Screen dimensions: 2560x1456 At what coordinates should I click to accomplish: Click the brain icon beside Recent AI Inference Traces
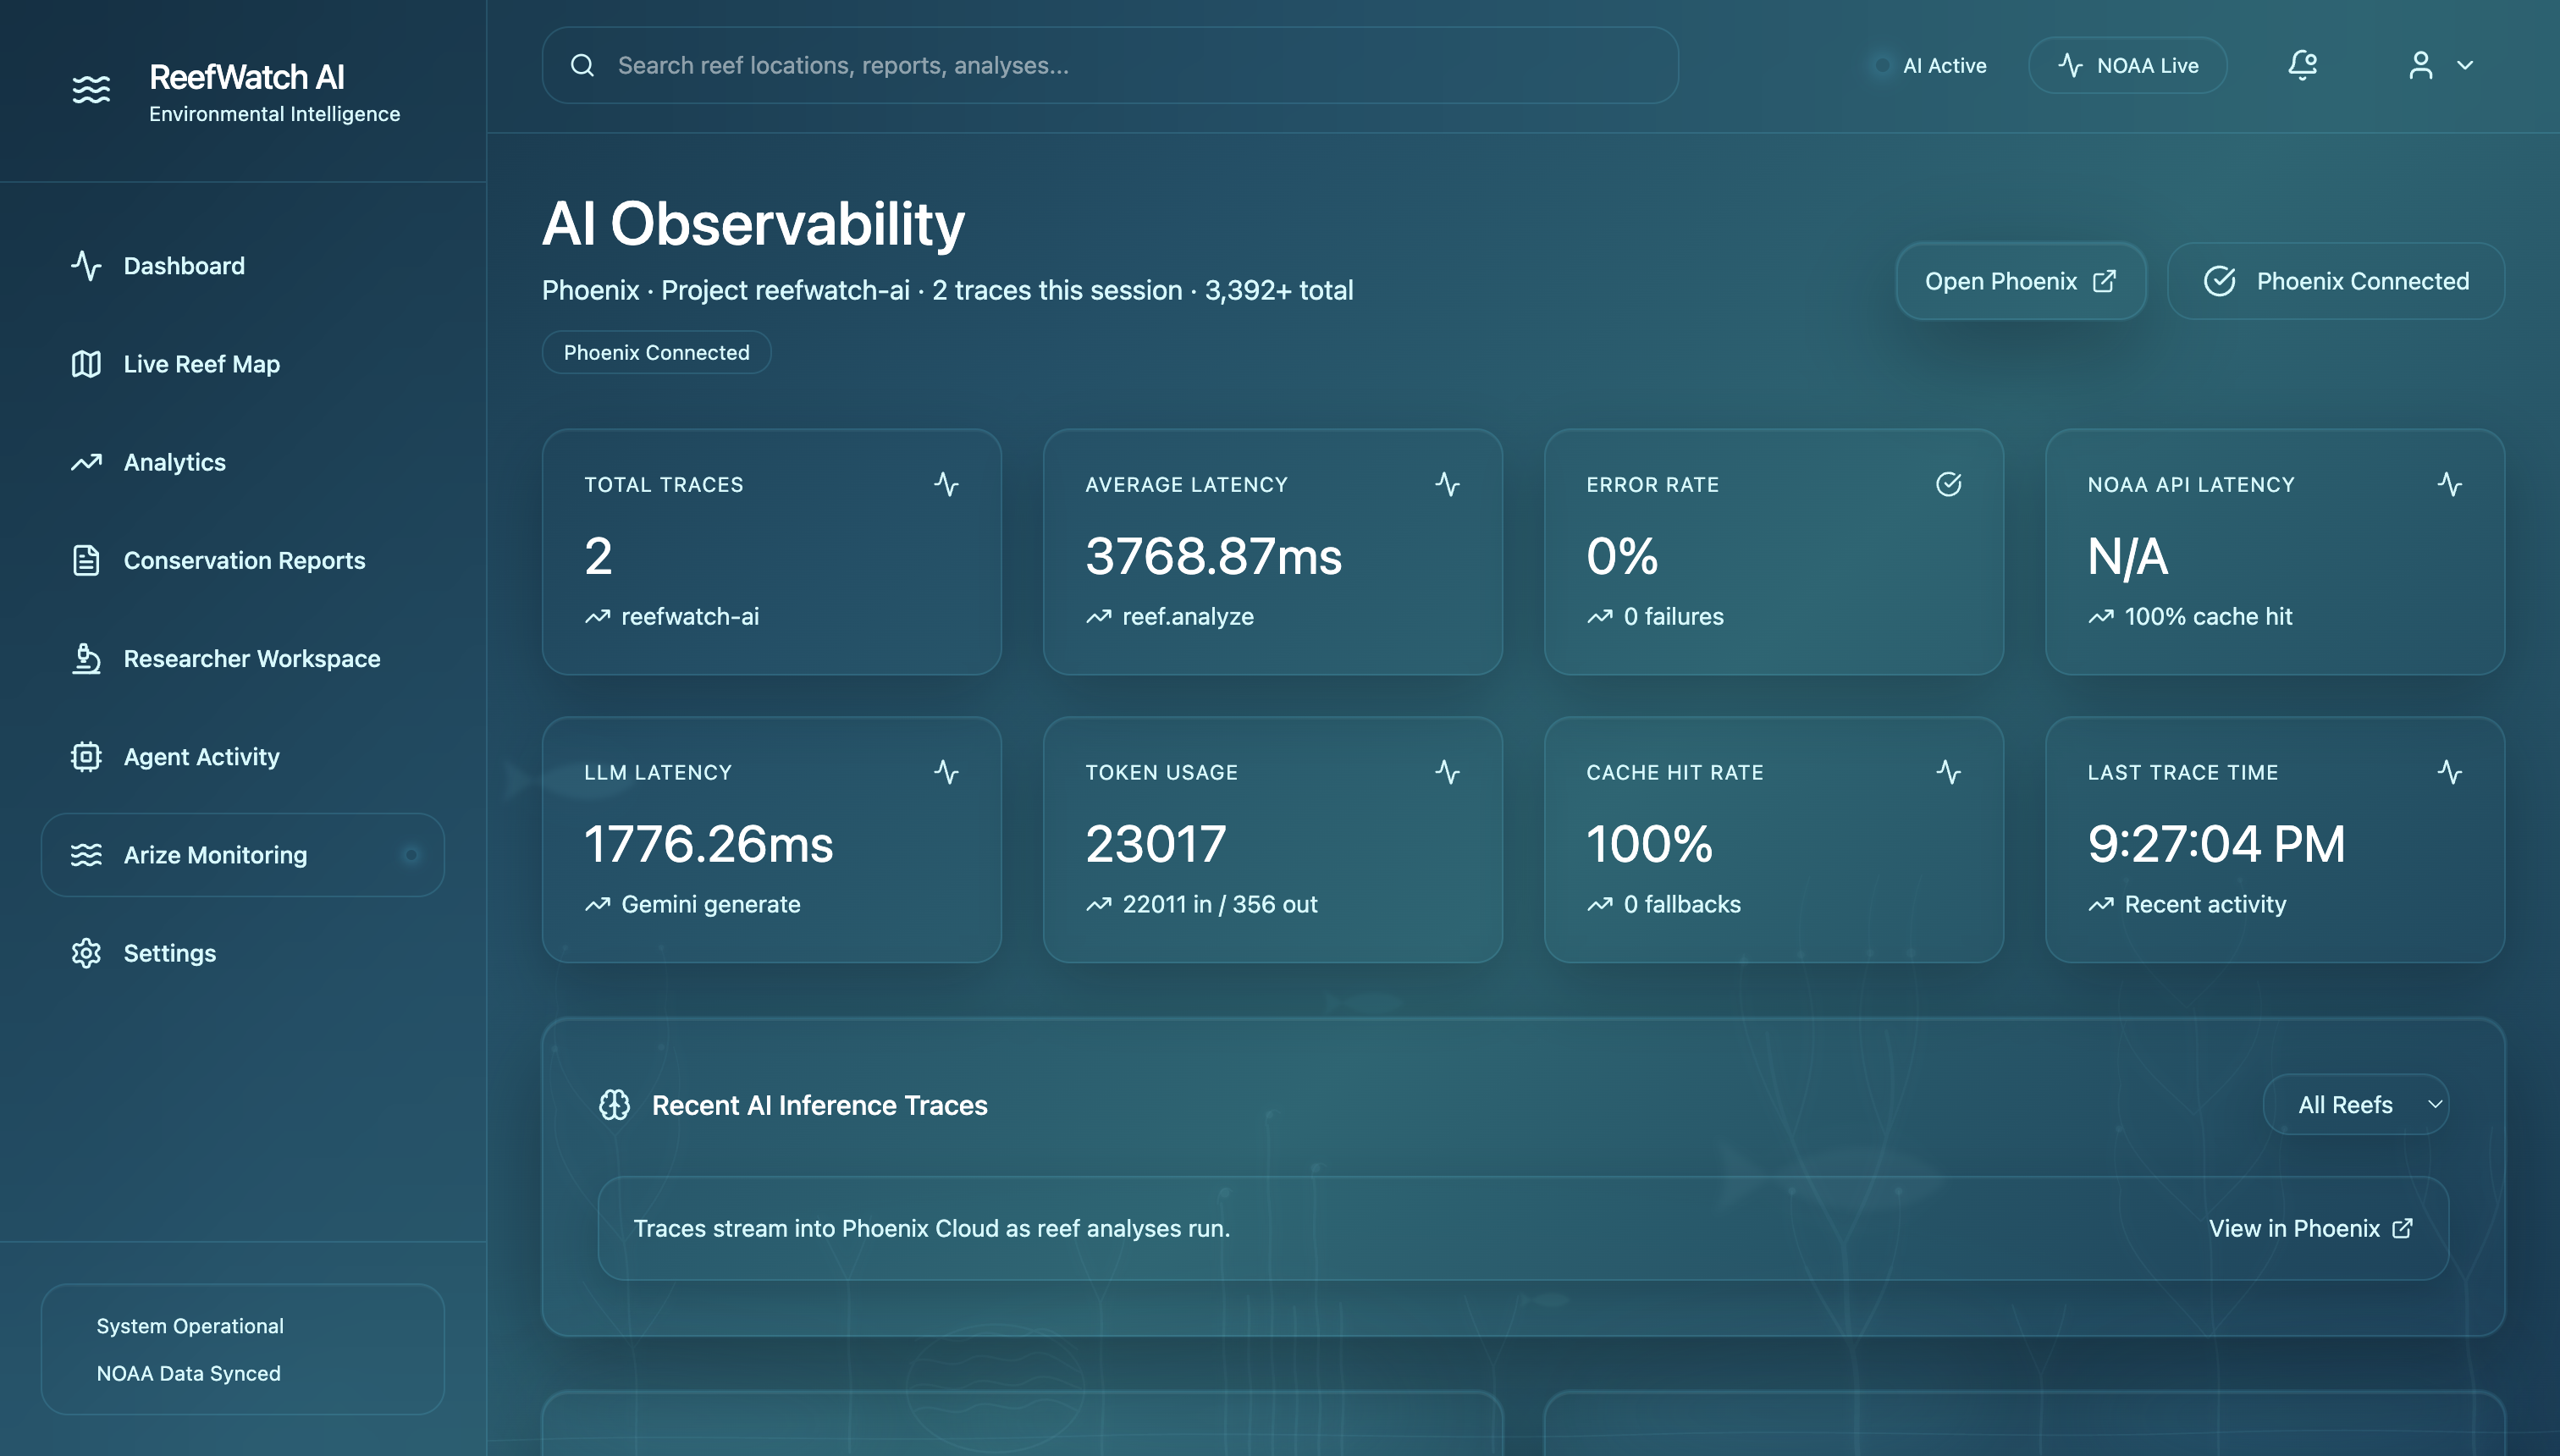tap(614, 1105)
